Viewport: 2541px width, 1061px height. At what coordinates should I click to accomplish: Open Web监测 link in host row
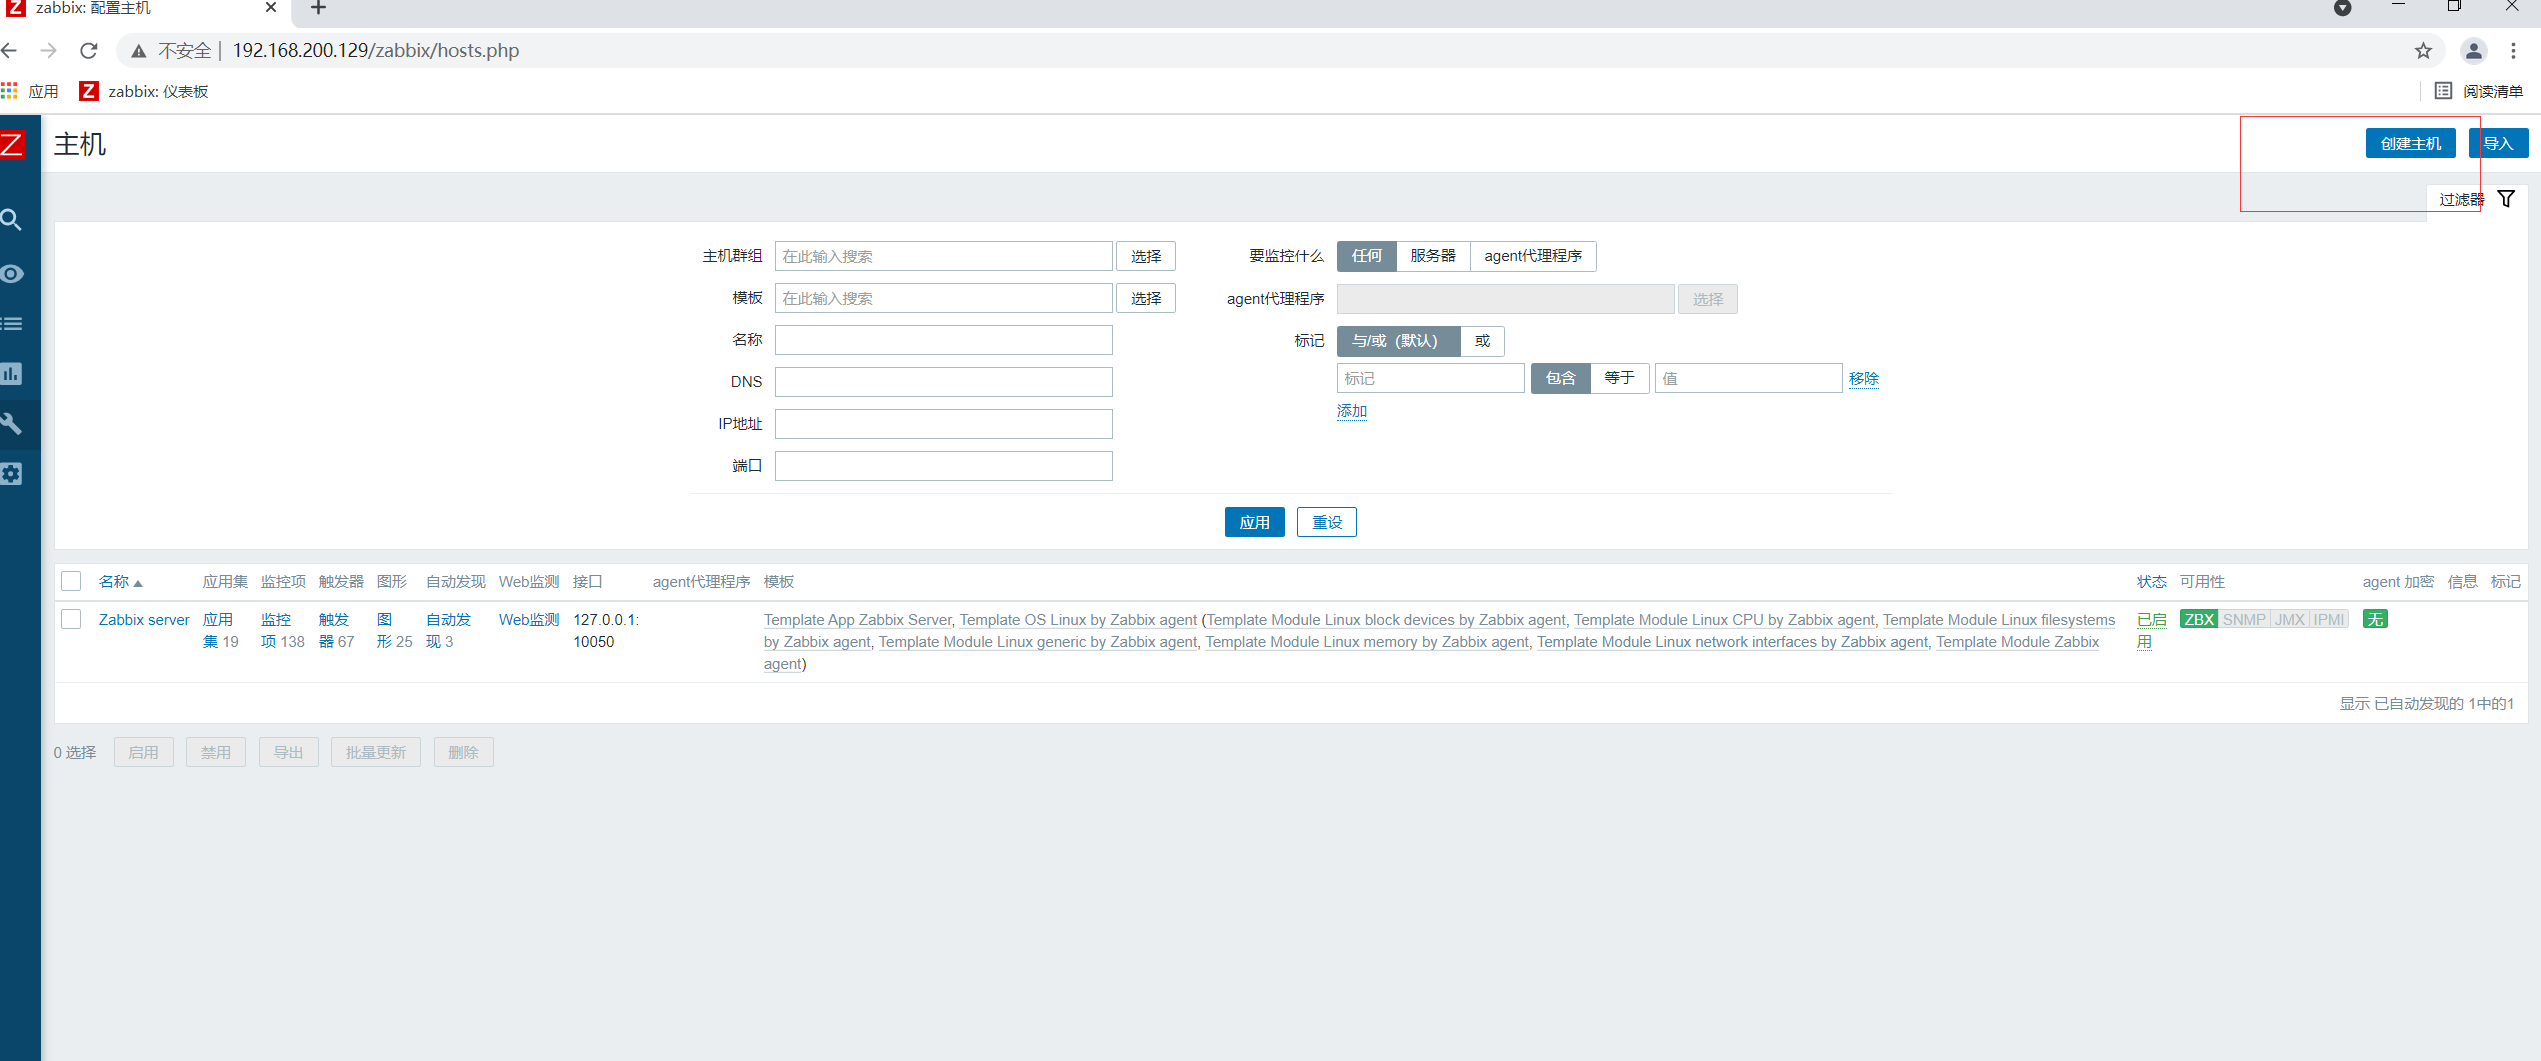pyautogui.click(x=529, y=619)
